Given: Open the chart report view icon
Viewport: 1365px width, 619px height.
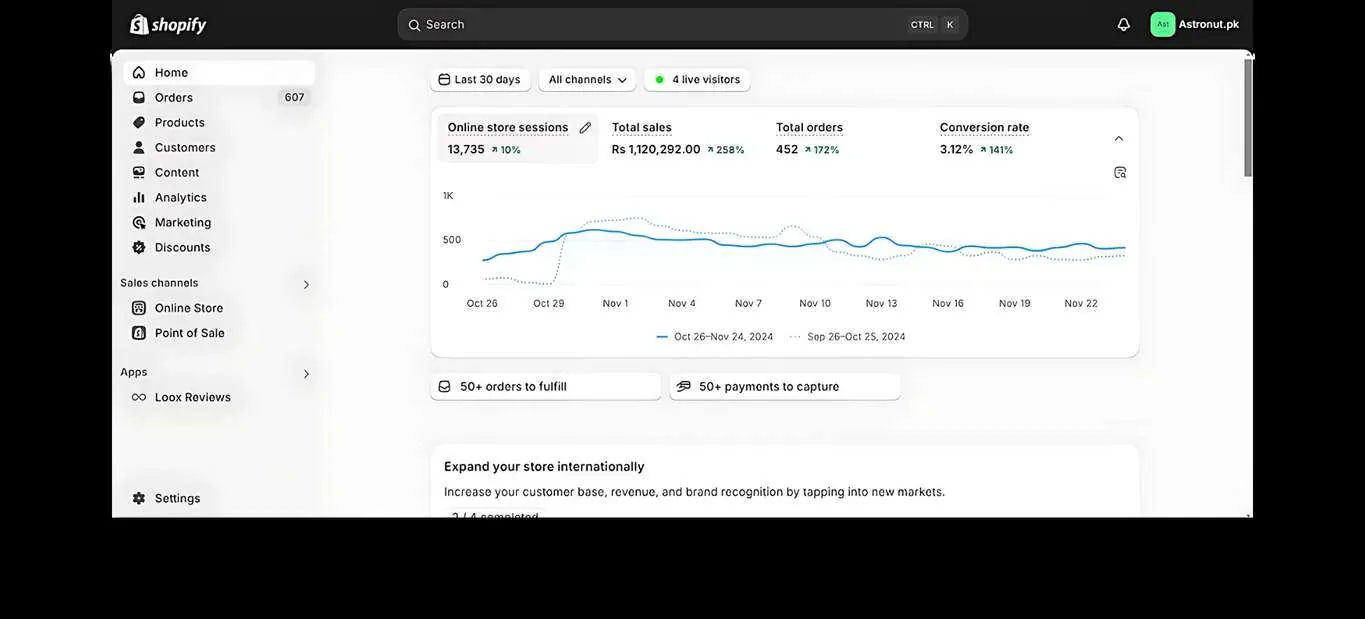Looking at the screenshot, I should point(1120,172).
